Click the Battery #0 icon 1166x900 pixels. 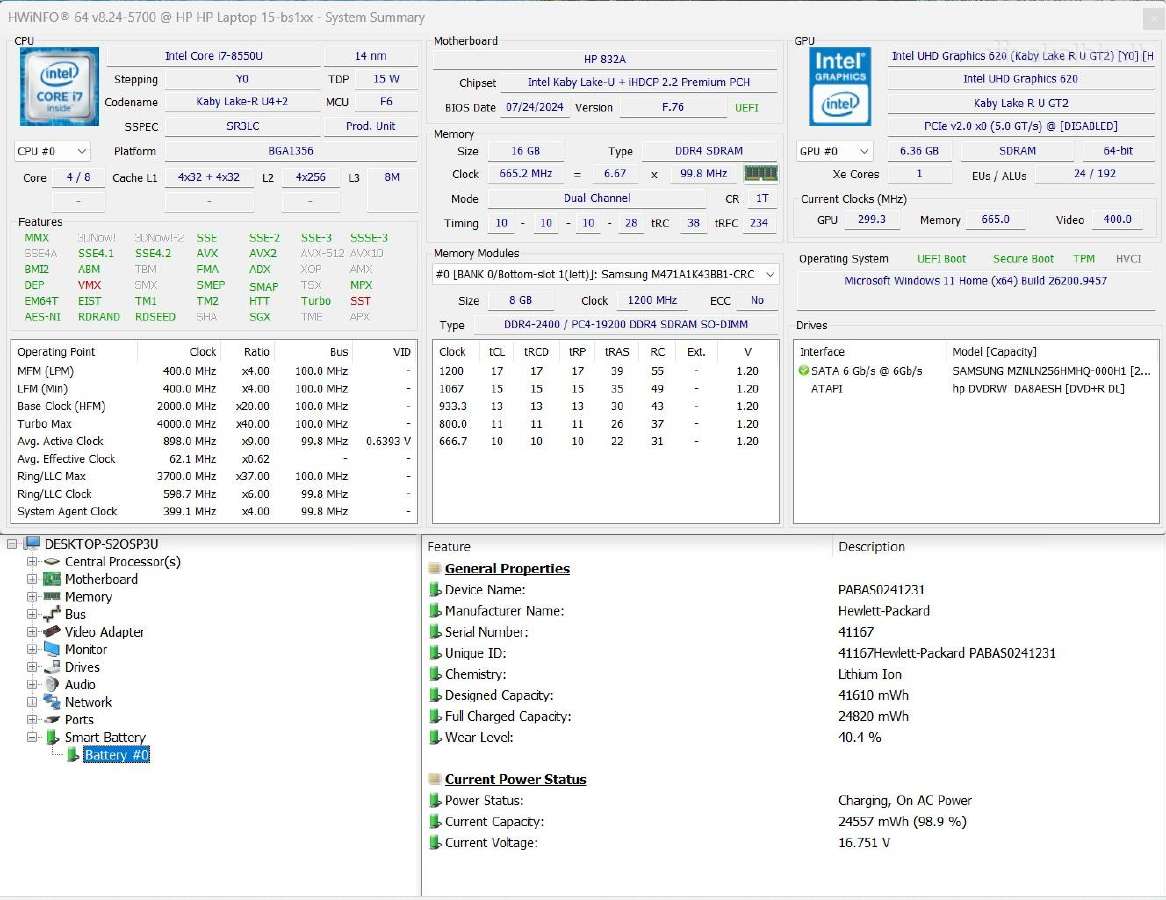(x=73, y=755)
